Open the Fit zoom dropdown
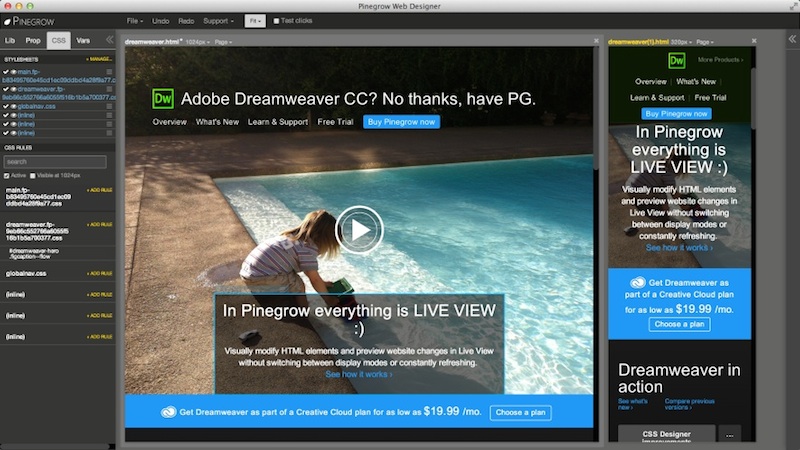The width and height of the screenshot is (800, 450). pyautogui.click(x=255, y=21)
